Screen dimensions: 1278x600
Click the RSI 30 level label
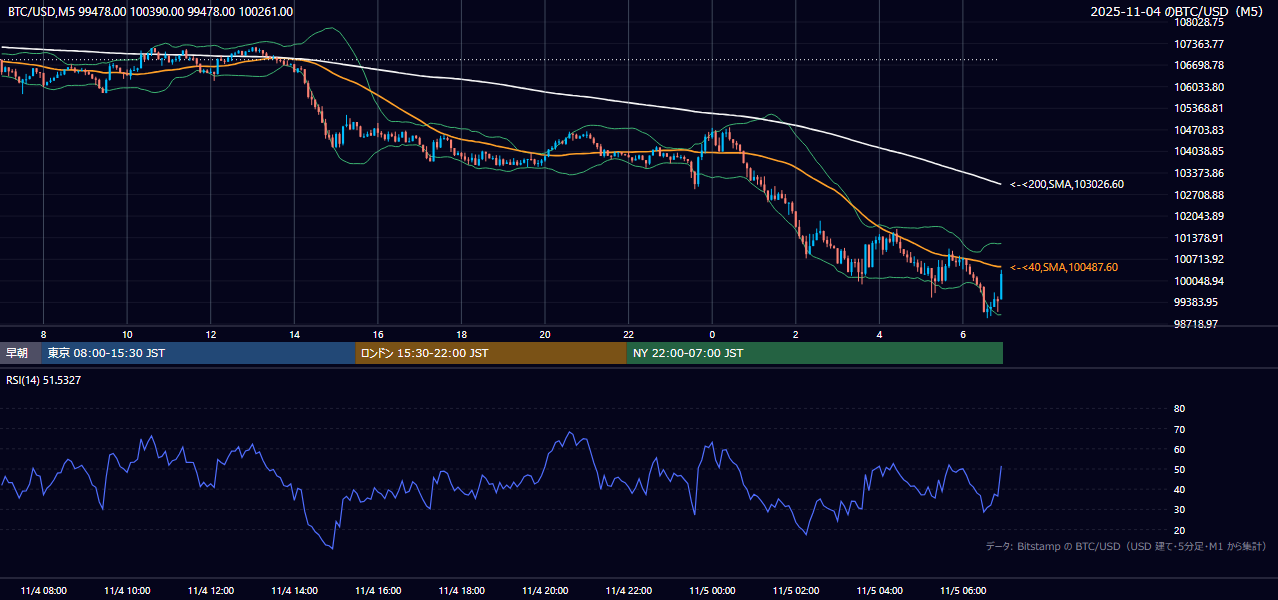tap(1179, 510)
